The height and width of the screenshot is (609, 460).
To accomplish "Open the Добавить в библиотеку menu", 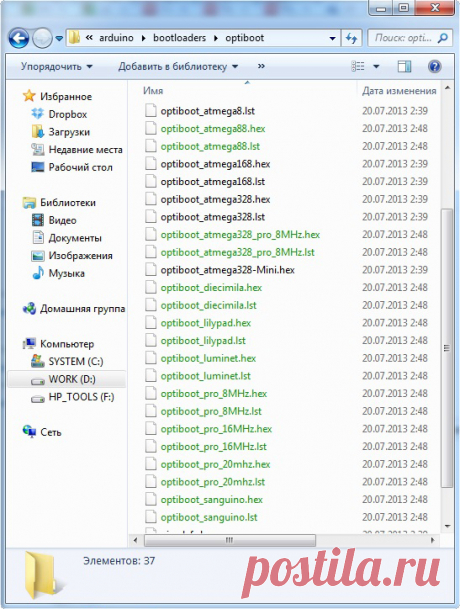I will (178, 66).
